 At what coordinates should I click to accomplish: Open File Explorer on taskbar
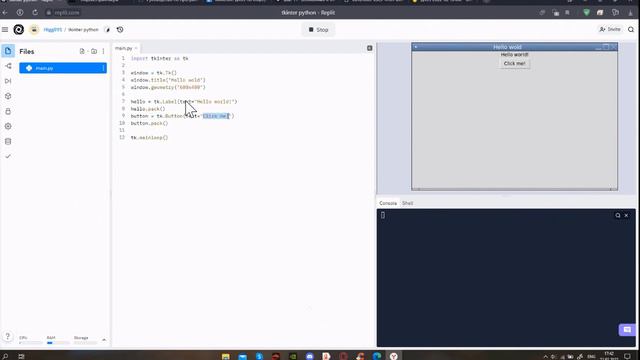(225, 356)
